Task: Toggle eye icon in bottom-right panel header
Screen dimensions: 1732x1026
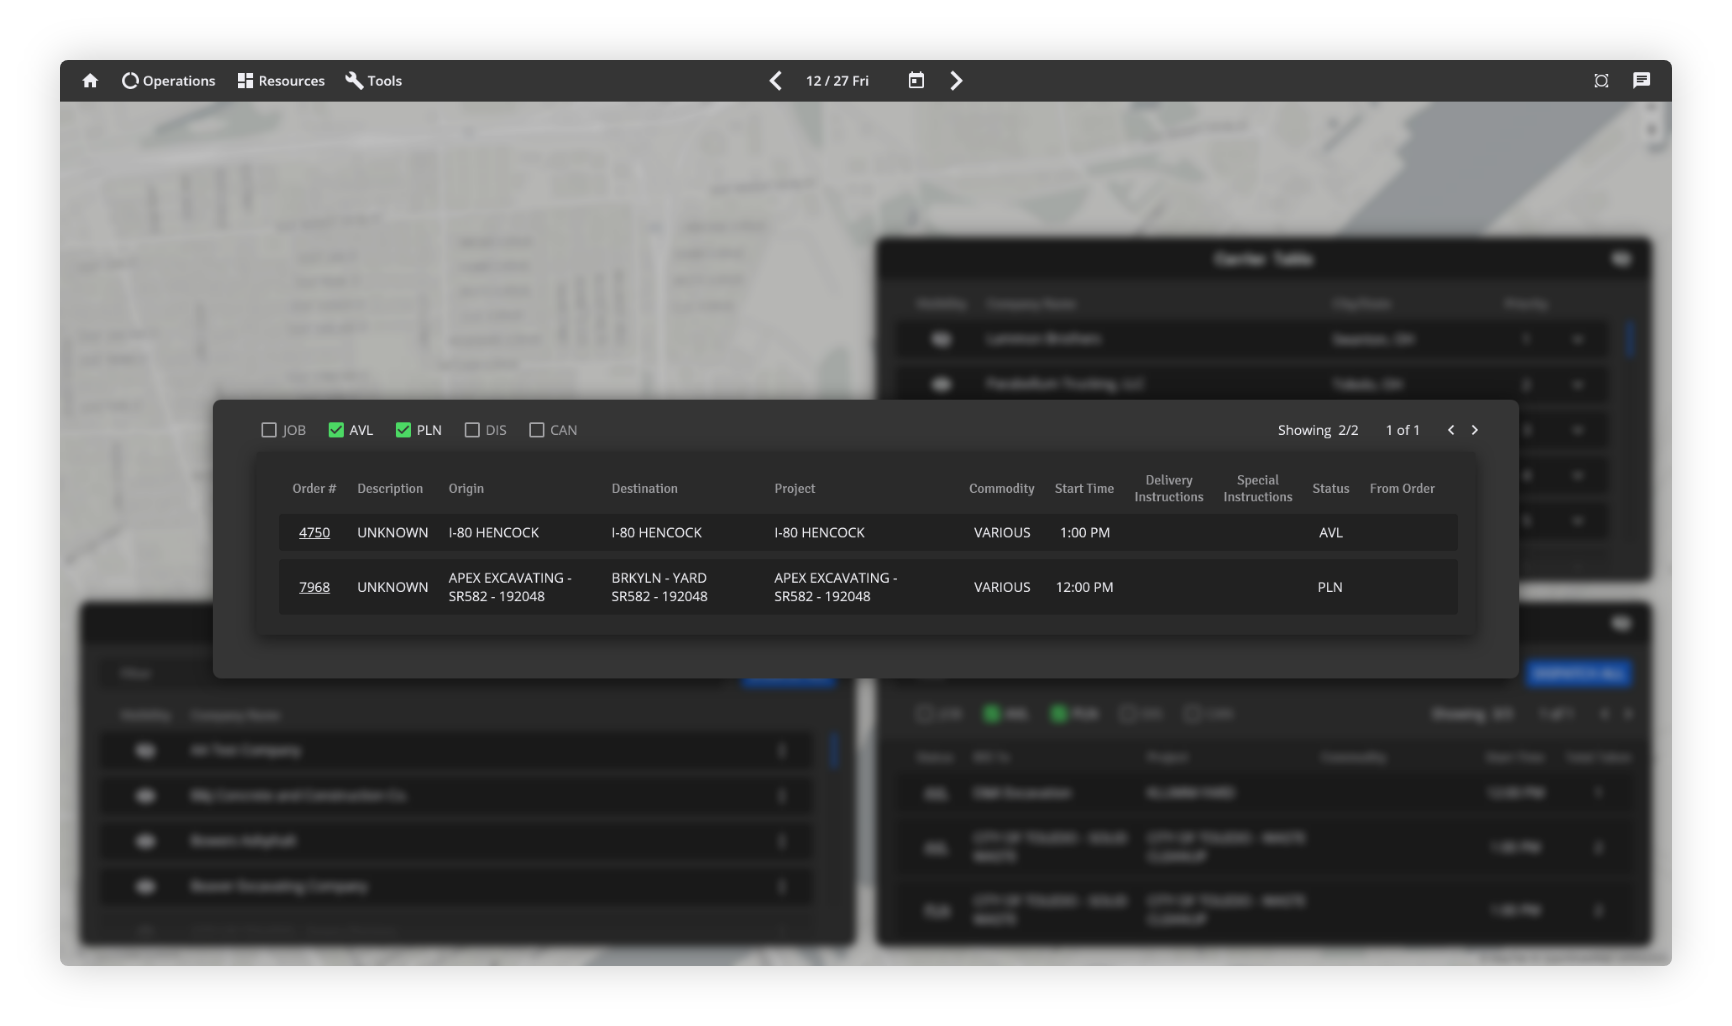Action: 1621,624
